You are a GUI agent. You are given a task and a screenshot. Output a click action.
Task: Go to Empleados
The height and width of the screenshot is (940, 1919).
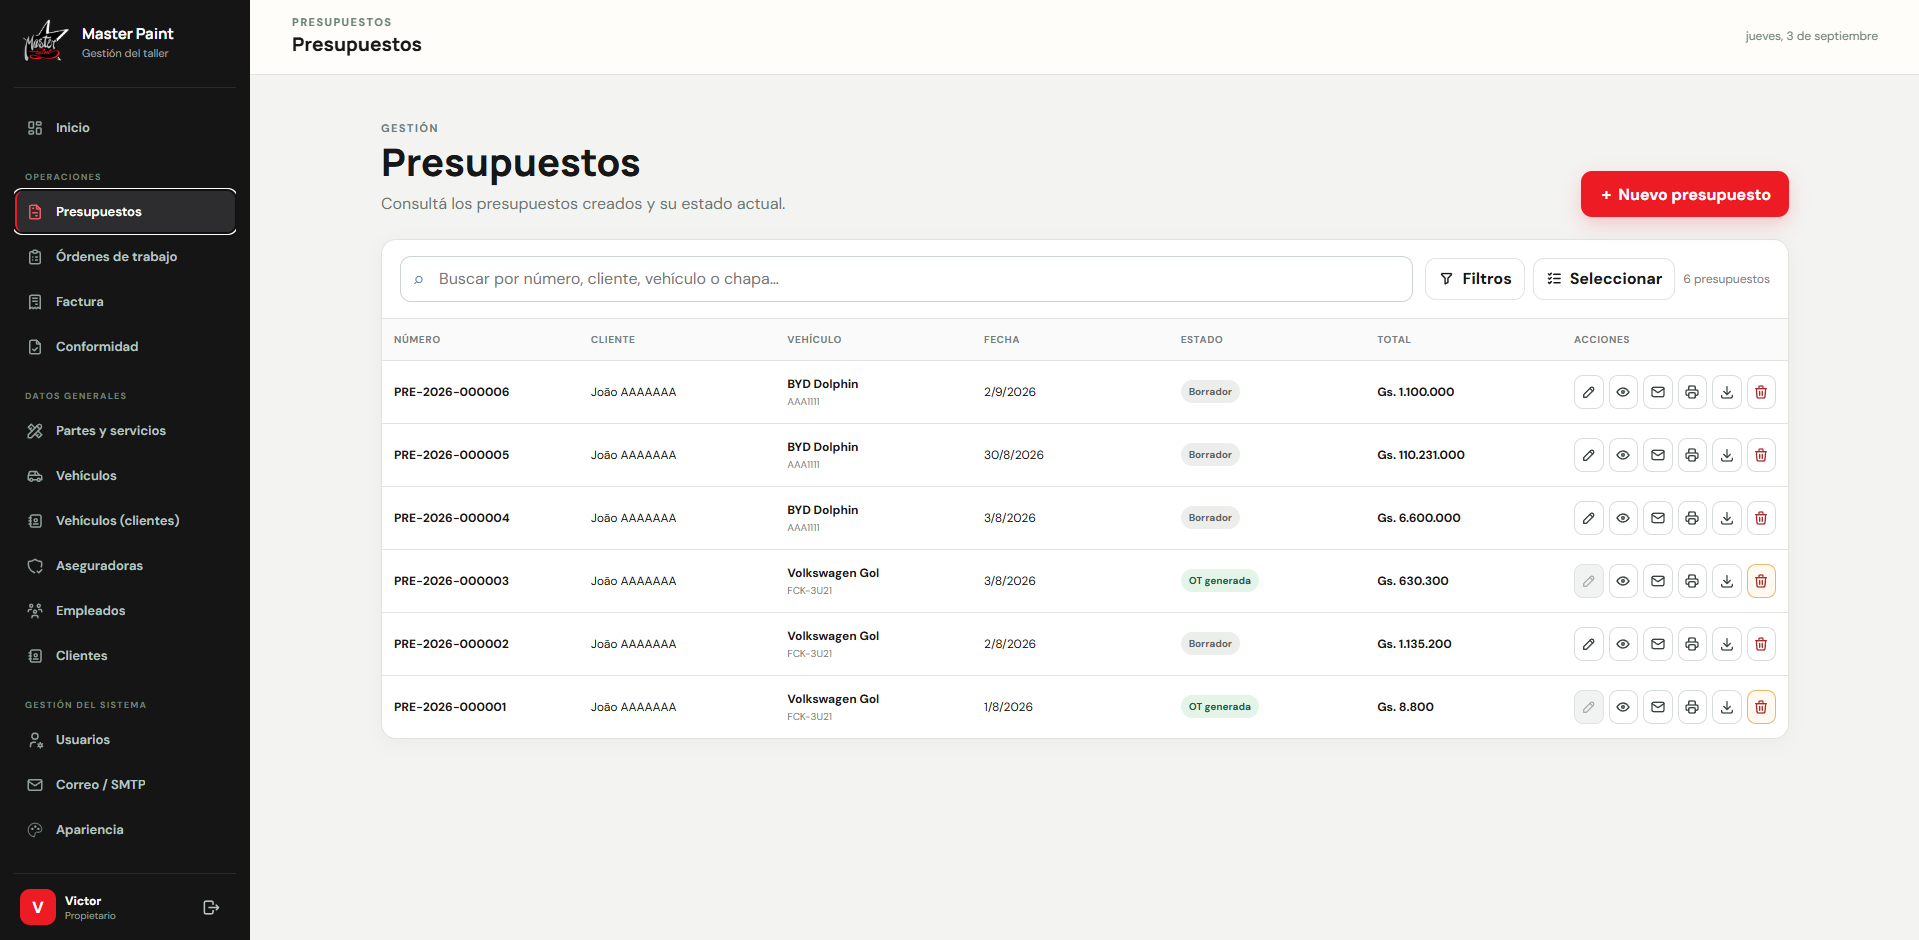tap(125, 611)
